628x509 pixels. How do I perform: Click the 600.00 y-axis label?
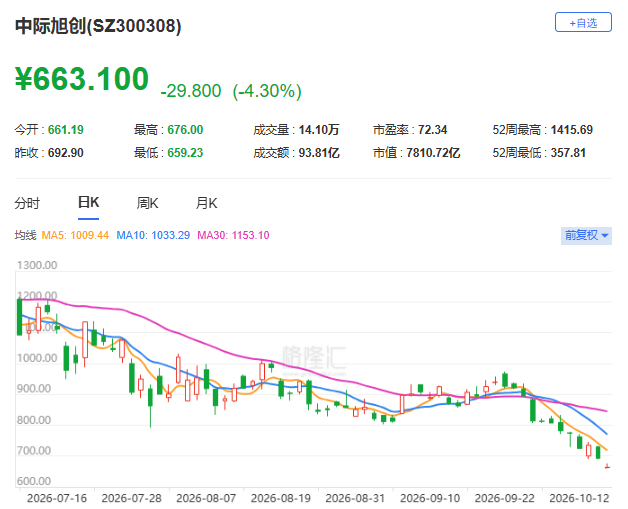[x=34, y=481]
